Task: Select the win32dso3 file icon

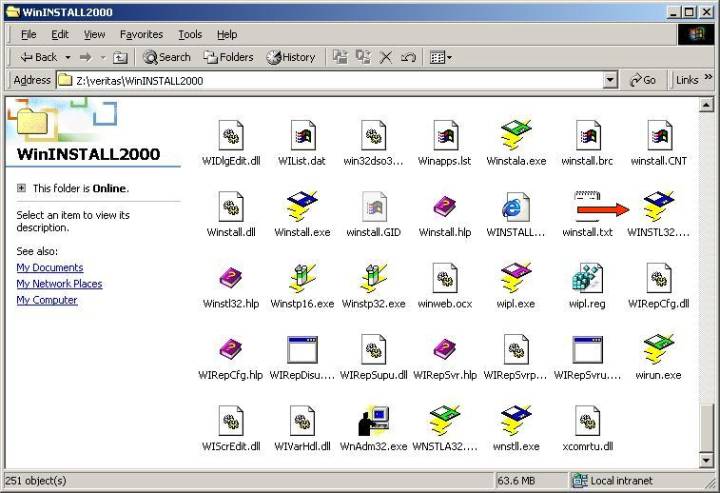Action: point(374,136)
